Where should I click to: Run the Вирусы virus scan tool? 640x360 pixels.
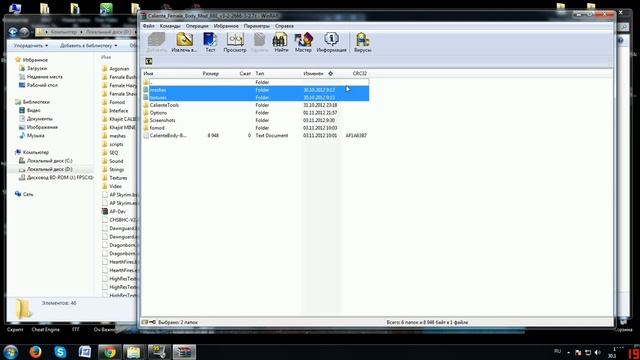362,42
